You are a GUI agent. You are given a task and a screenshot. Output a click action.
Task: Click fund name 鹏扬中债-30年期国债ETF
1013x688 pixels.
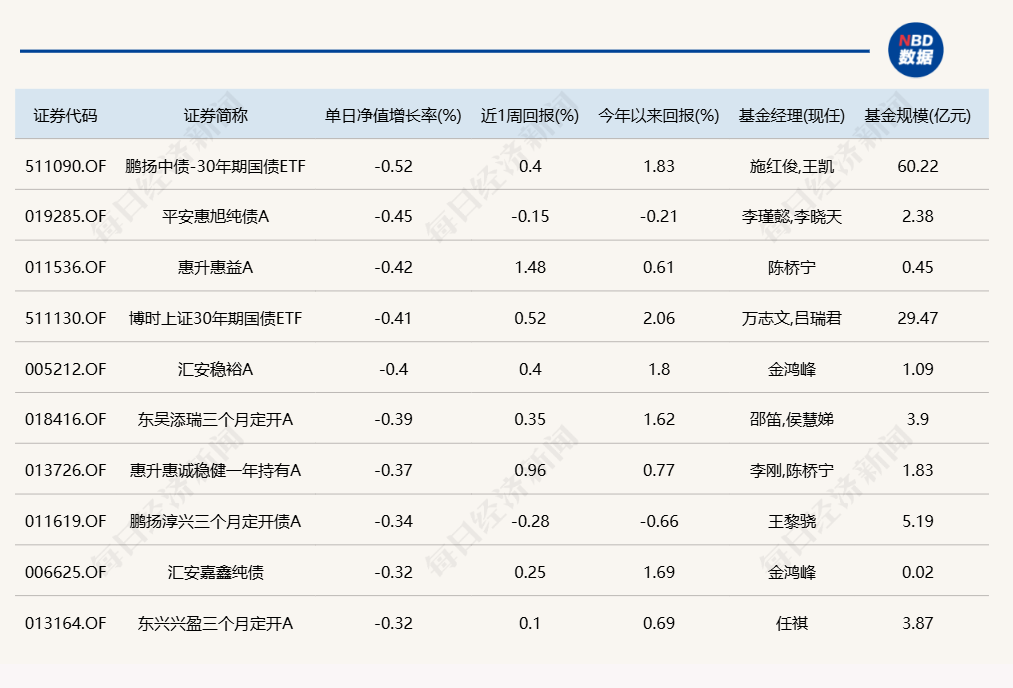[x=215, y=166]
